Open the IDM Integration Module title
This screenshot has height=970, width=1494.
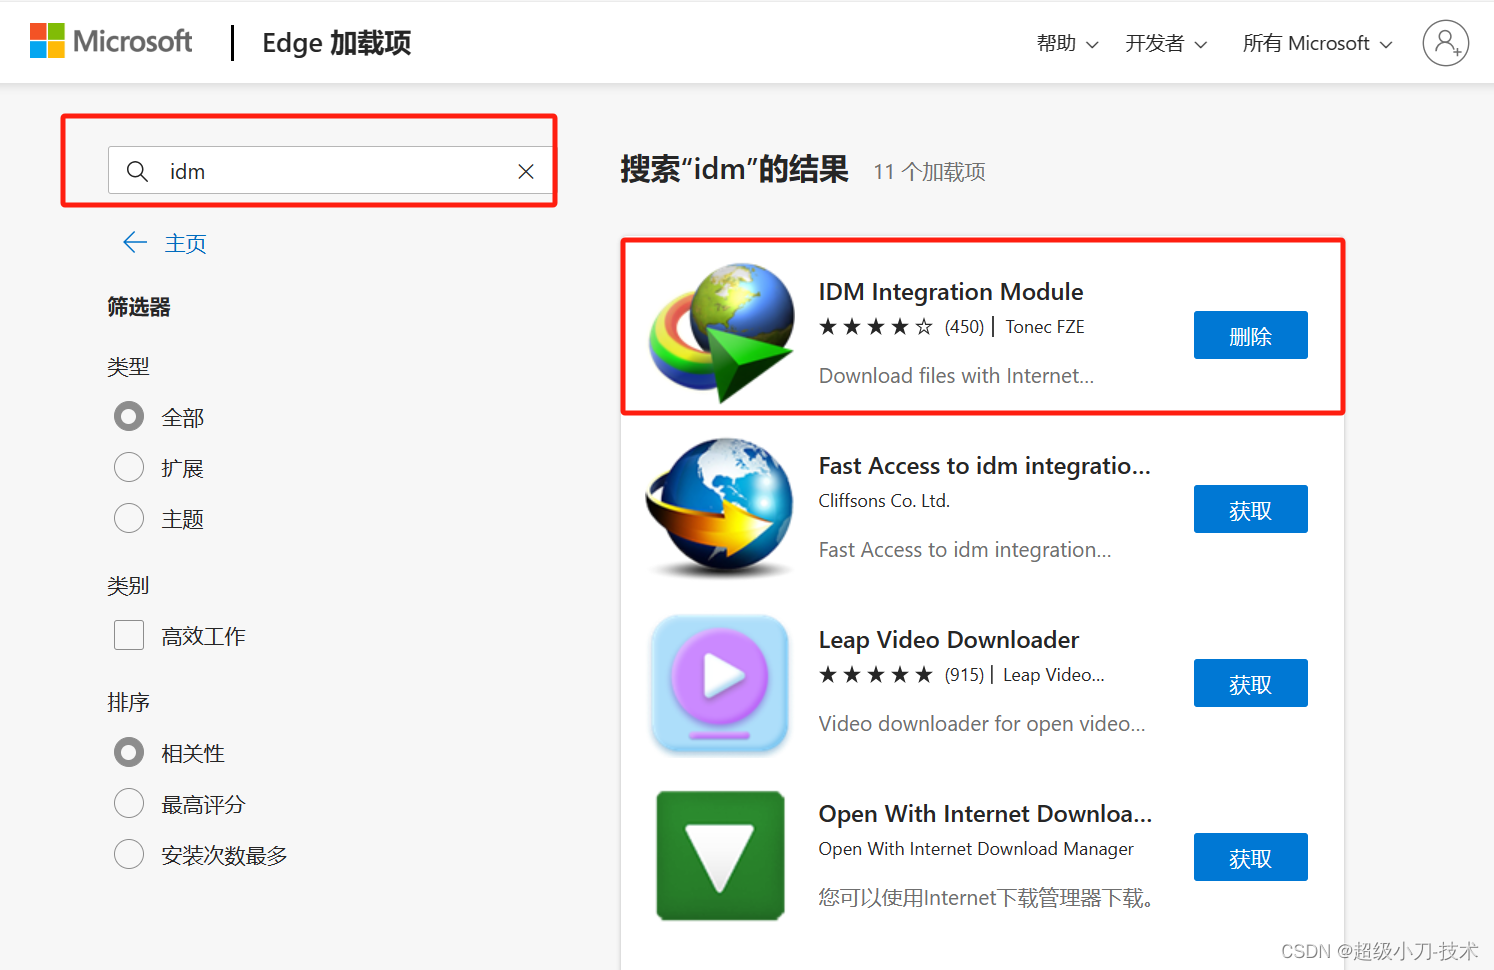point(951,292)
